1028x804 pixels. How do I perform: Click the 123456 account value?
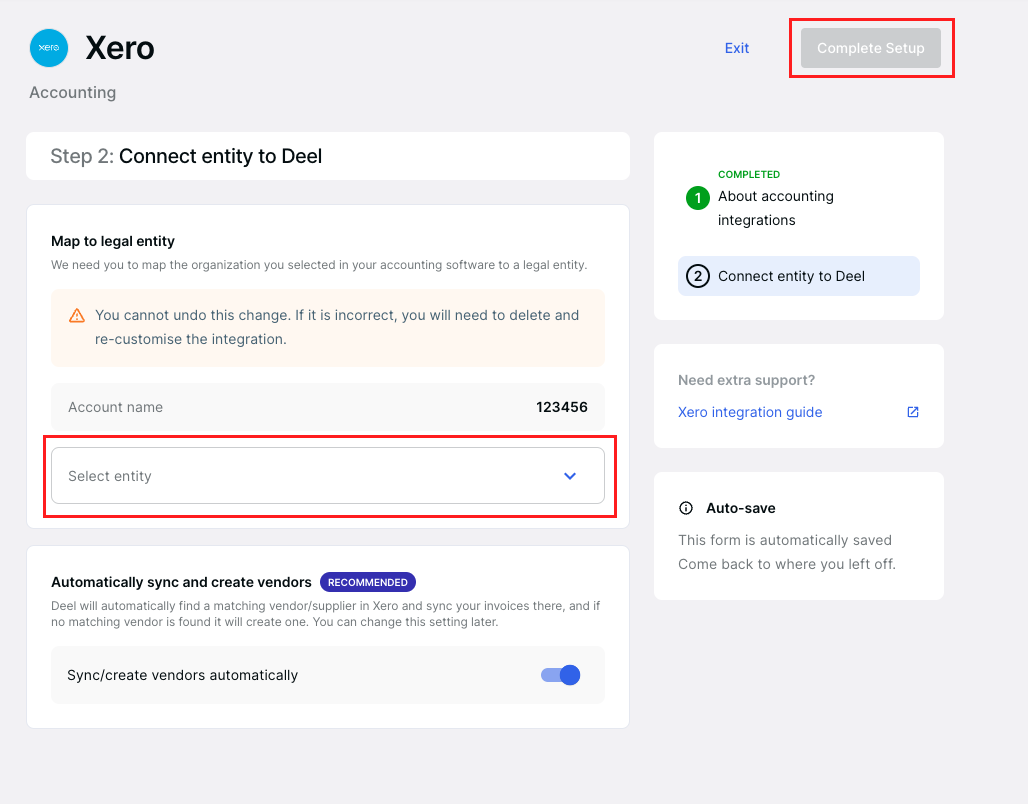pos(562,407)
